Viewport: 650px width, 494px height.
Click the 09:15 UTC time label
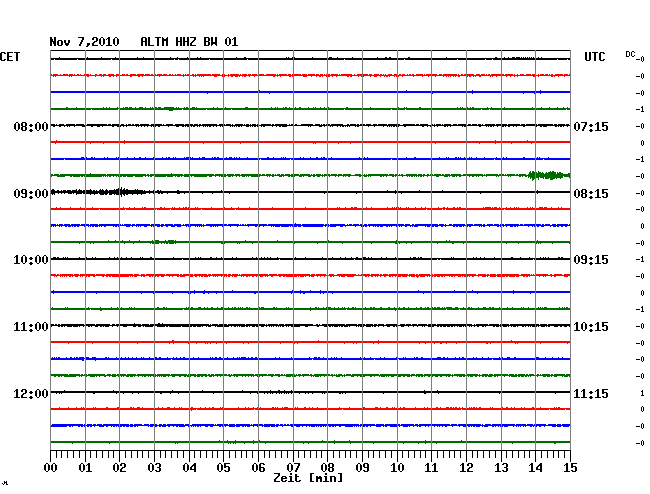click(x=591, y=260)
